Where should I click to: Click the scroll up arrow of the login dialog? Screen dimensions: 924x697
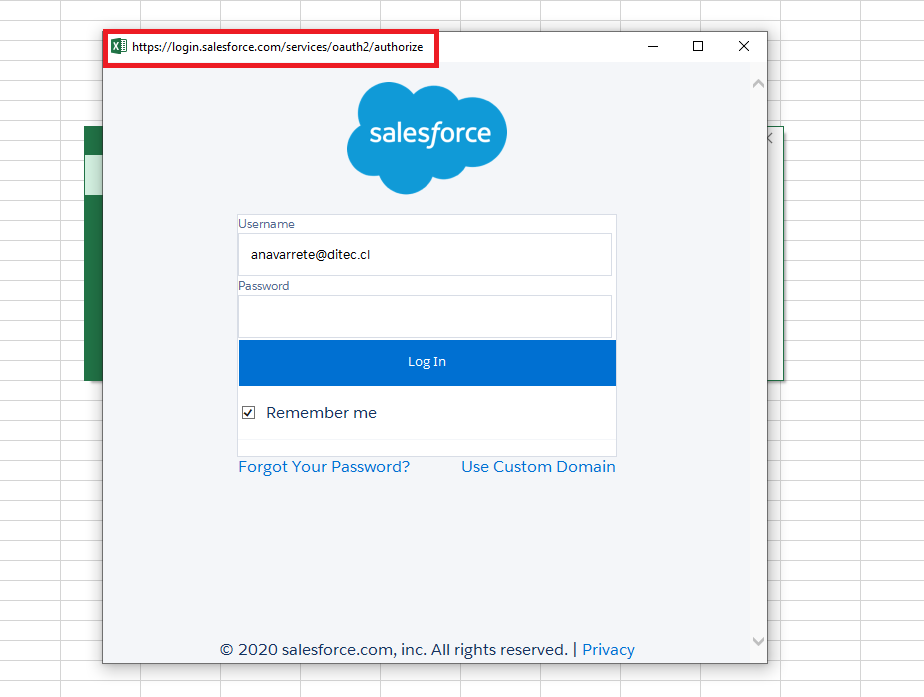758,84
